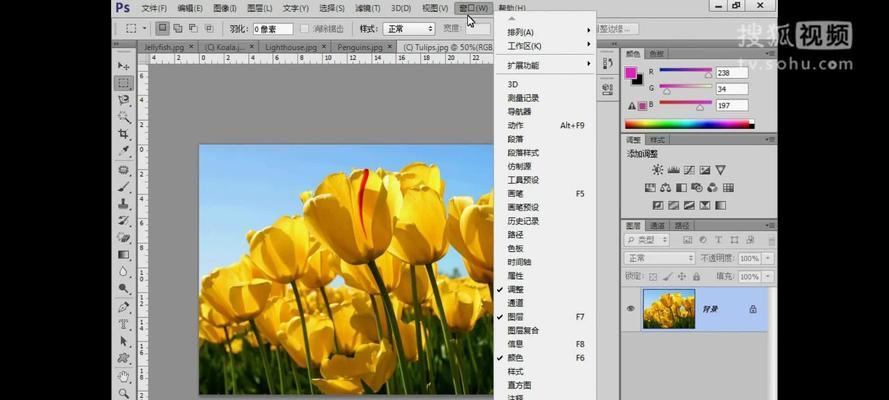889x400 pixels.
Task: Open the collapsed History panel icon
Action: (607, 63)
